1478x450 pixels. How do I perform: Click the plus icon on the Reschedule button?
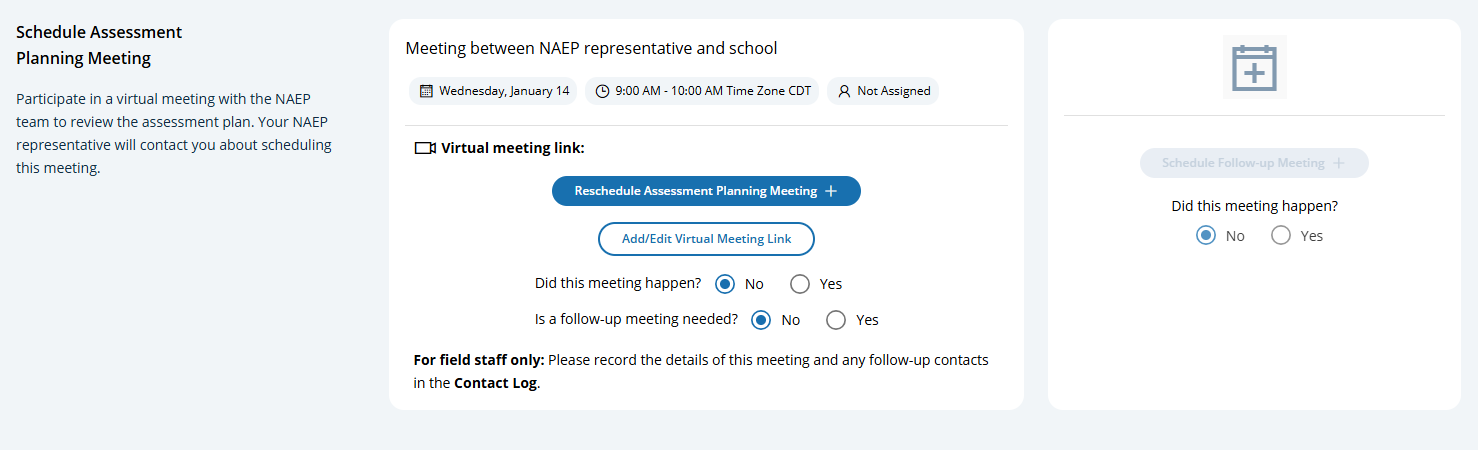coord(831,191)
